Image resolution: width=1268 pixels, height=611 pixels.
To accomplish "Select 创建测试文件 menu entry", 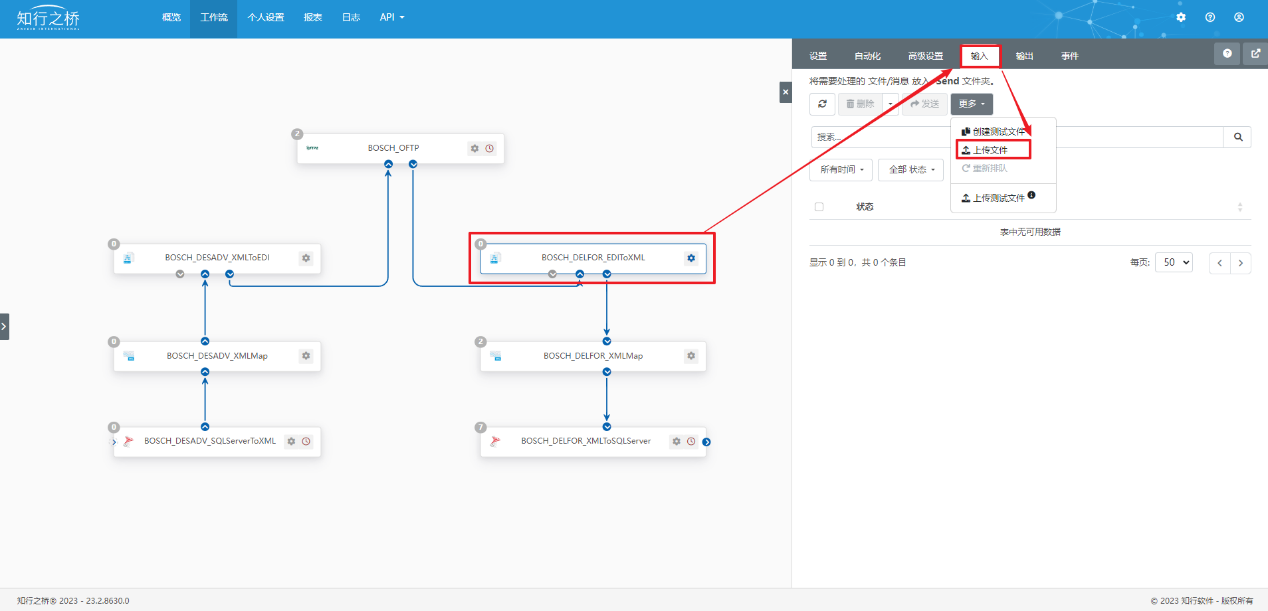I will click(x=999, y=132).
